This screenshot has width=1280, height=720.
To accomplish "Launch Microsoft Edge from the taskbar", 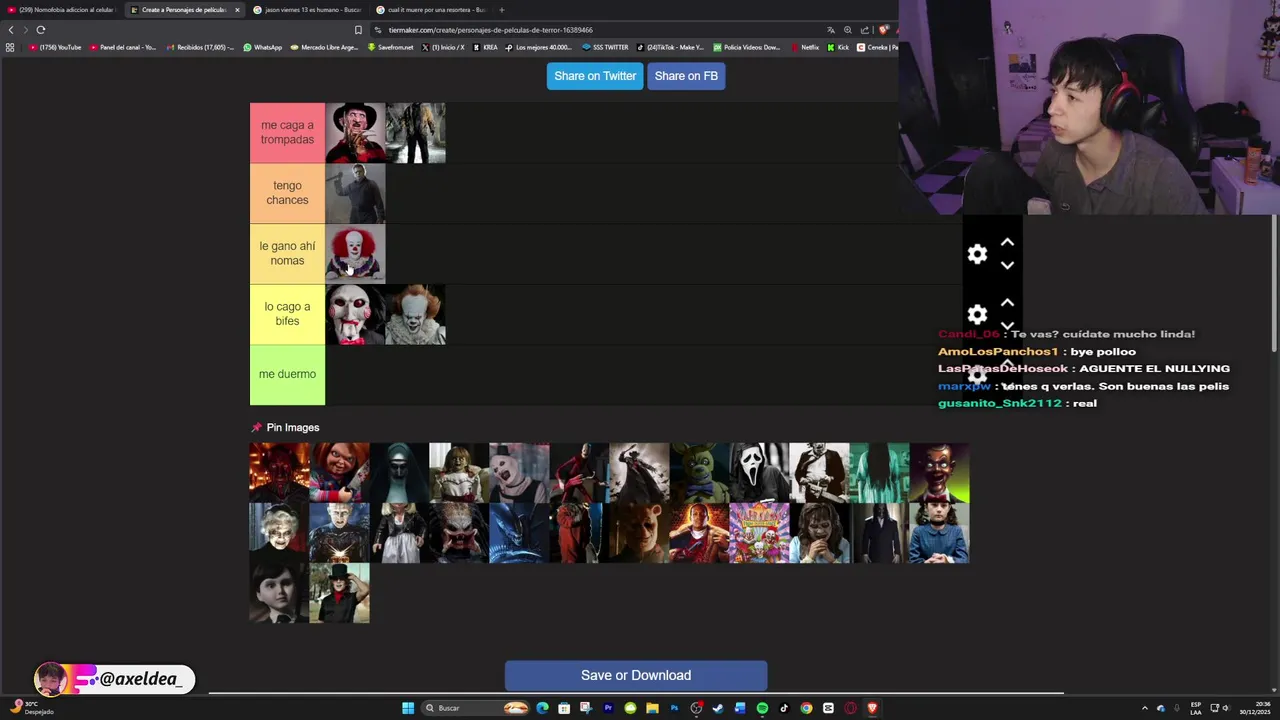I will click(x=543, y=708).
